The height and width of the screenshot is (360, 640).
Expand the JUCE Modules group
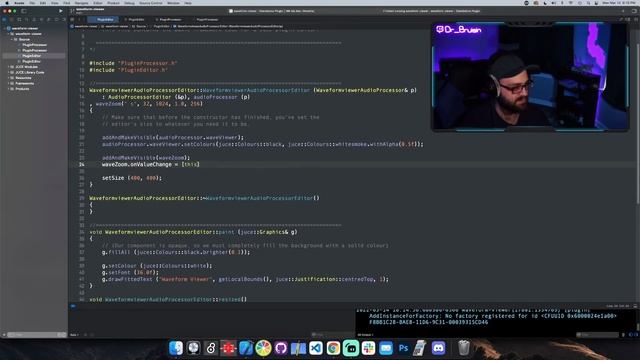(9, 67)
